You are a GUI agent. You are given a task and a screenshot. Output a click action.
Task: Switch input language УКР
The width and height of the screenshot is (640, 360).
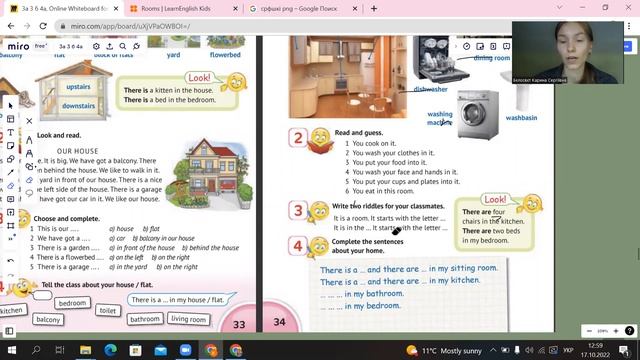coord(568,350)
